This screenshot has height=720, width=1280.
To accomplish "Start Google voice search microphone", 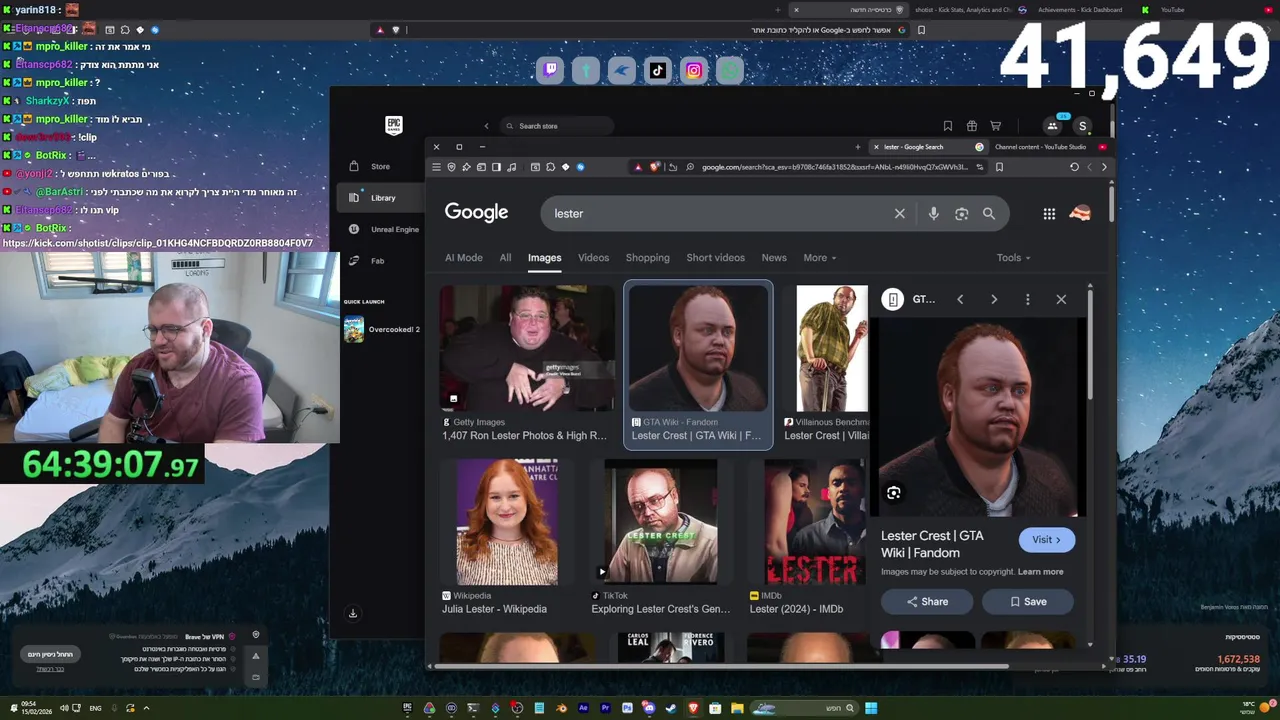I will (x=933, y=213).
